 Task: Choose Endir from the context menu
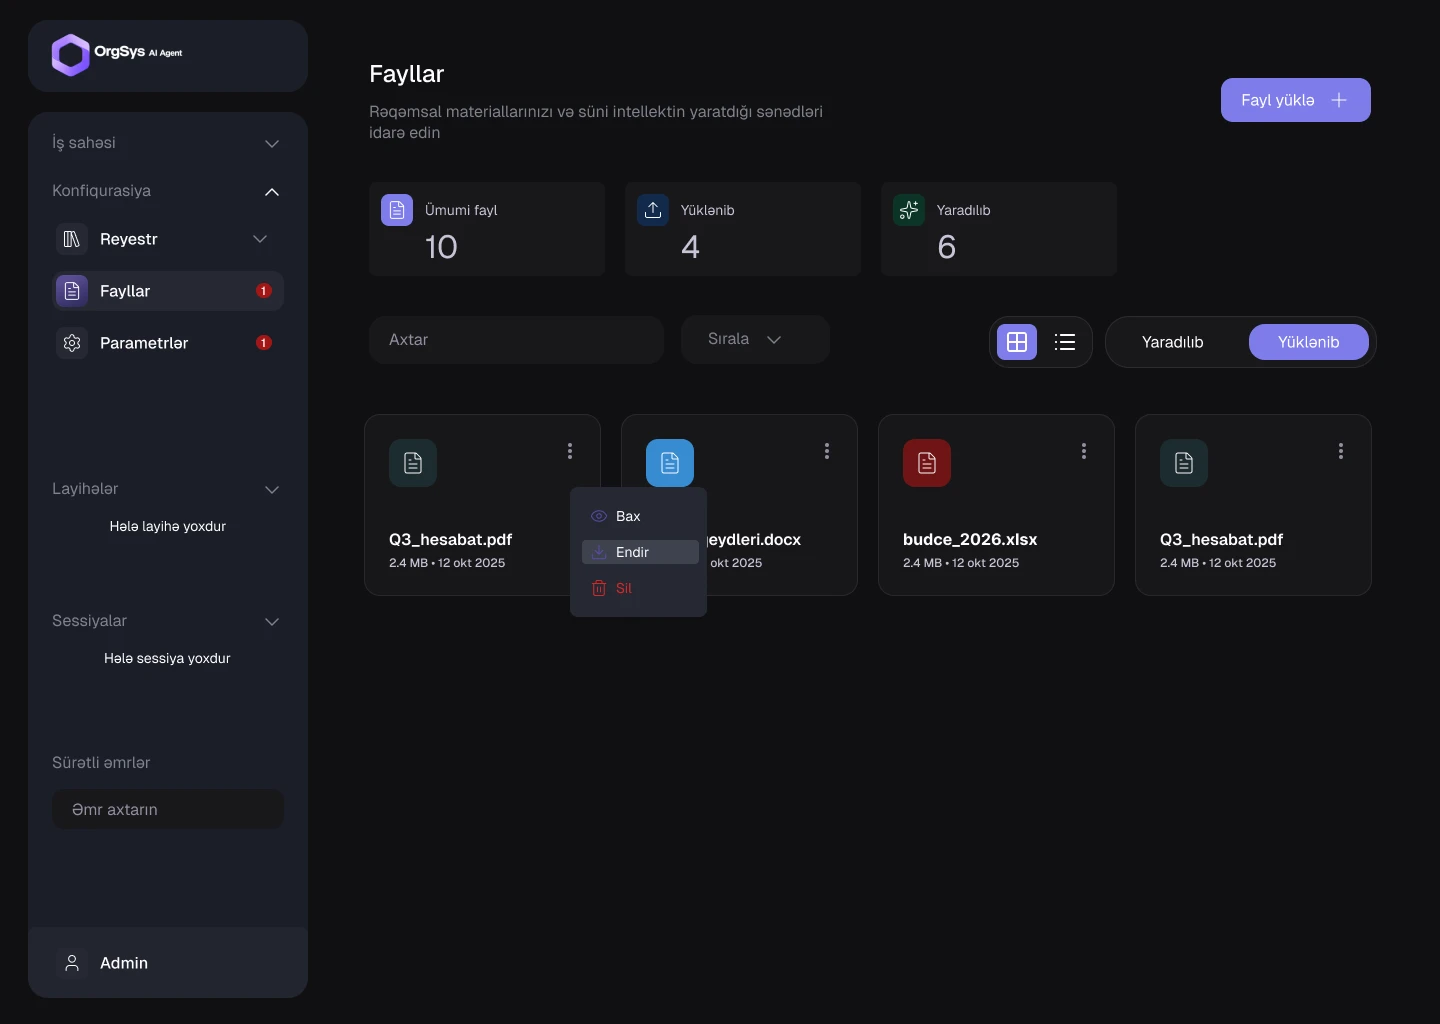pyautogui.click(x=640, y=552)
